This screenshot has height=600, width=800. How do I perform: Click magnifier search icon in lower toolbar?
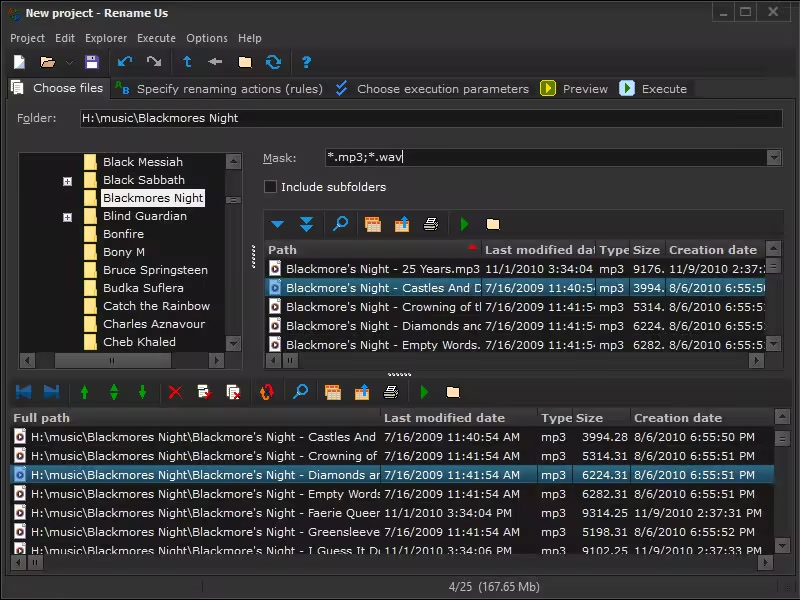click(x=301, y=392)
